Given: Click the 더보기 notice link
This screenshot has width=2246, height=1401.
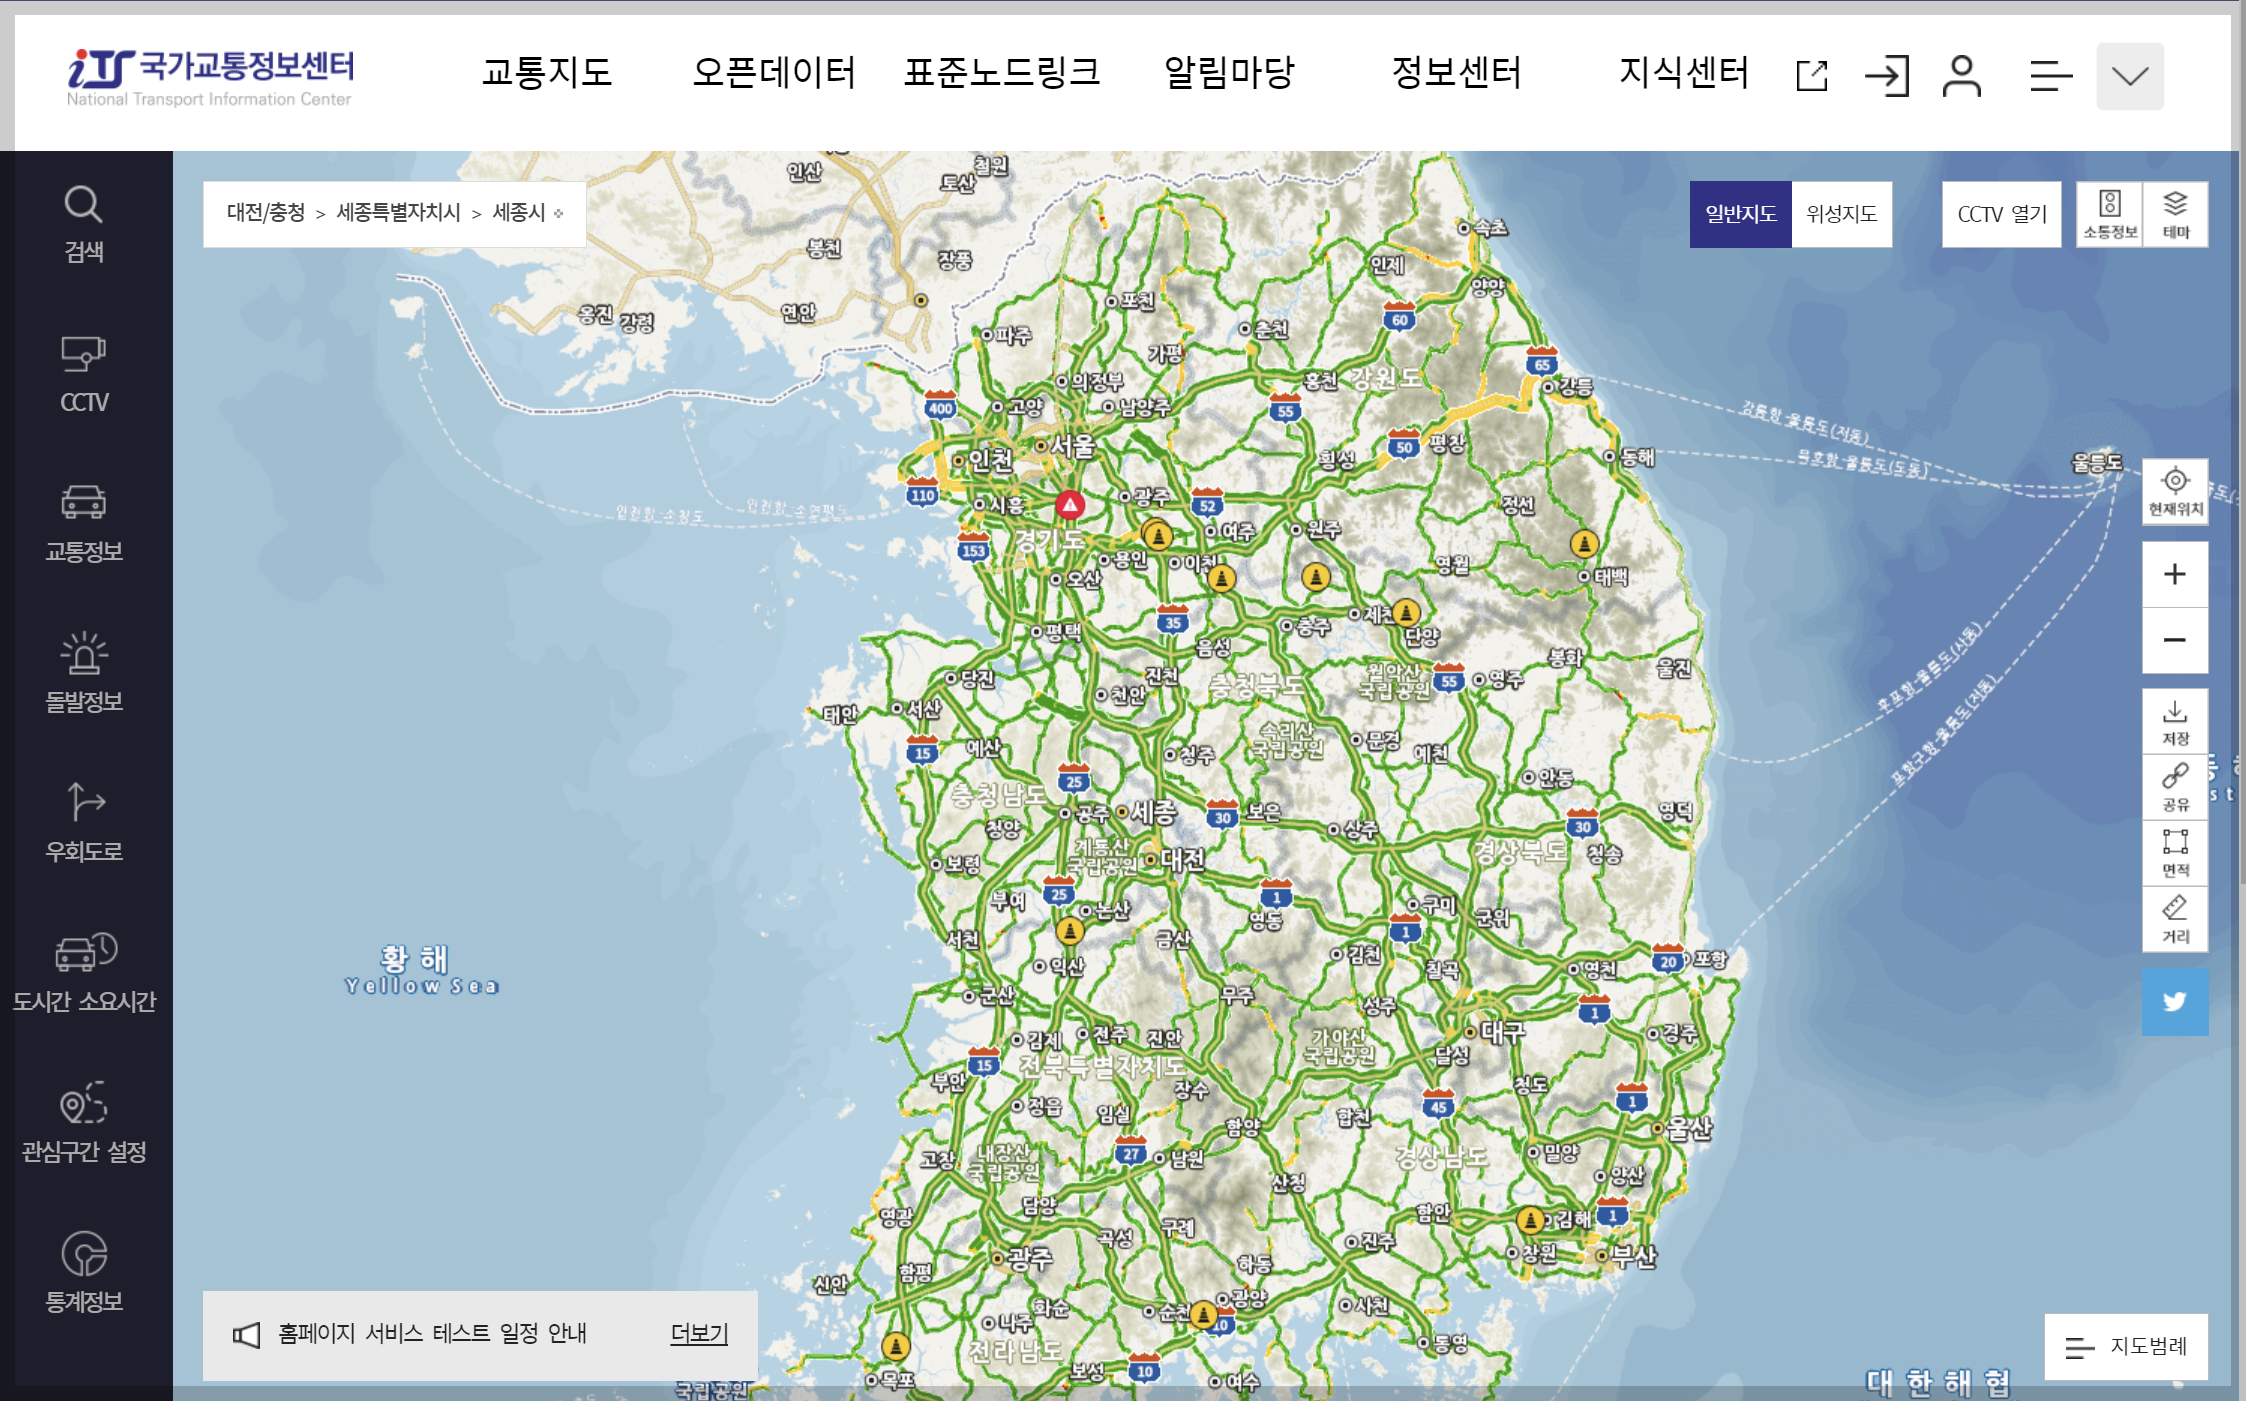Looking at the screenshot, I should (x=699, y=1334).
